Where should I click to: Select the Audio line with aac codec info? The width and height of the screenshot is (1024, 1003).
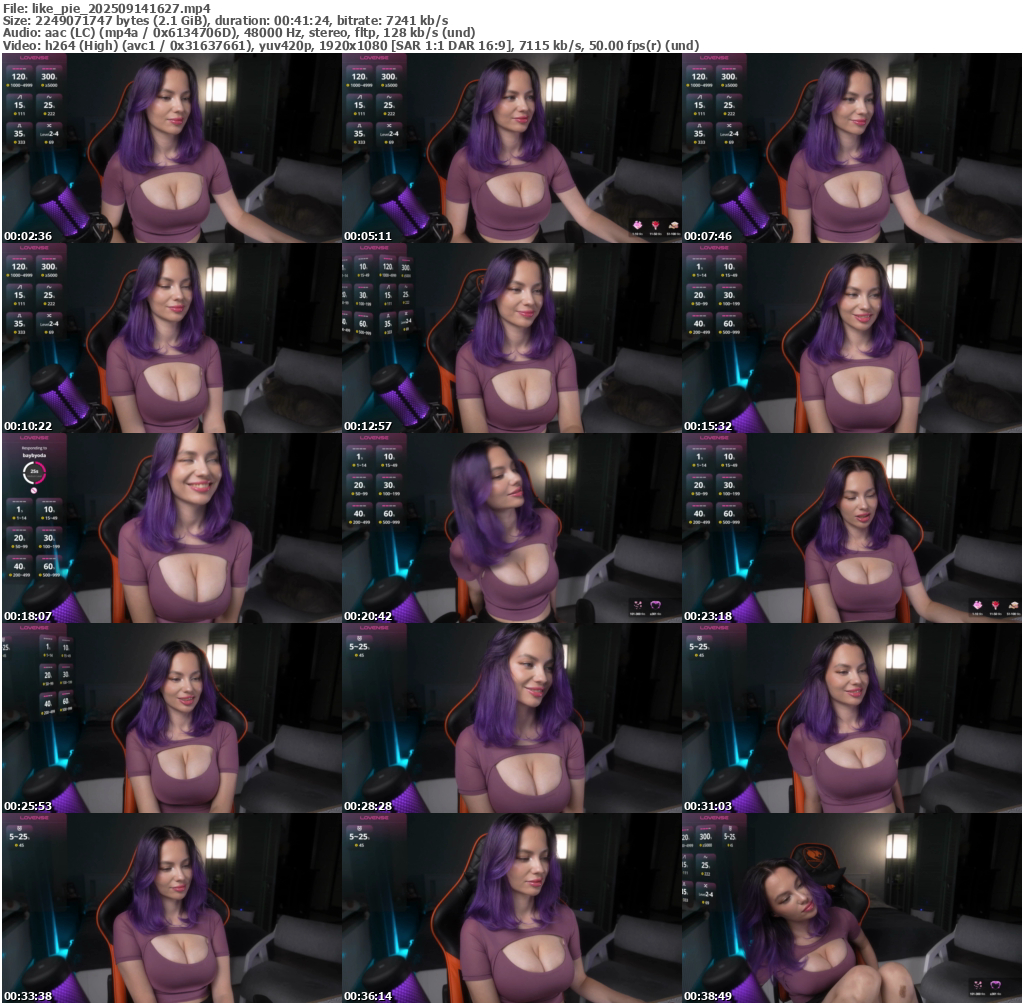tap(239, 33)
